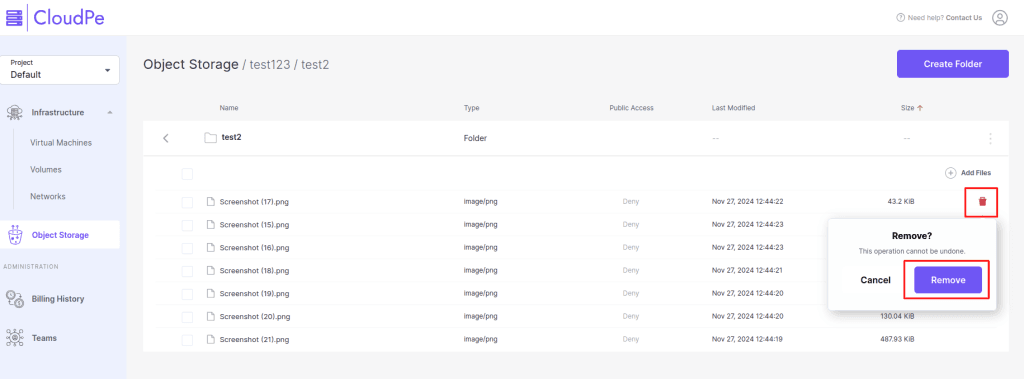1024x379 pixels.
Task: Click the Billing History icon
Action: pyautogui.click(x=14, y=299)
